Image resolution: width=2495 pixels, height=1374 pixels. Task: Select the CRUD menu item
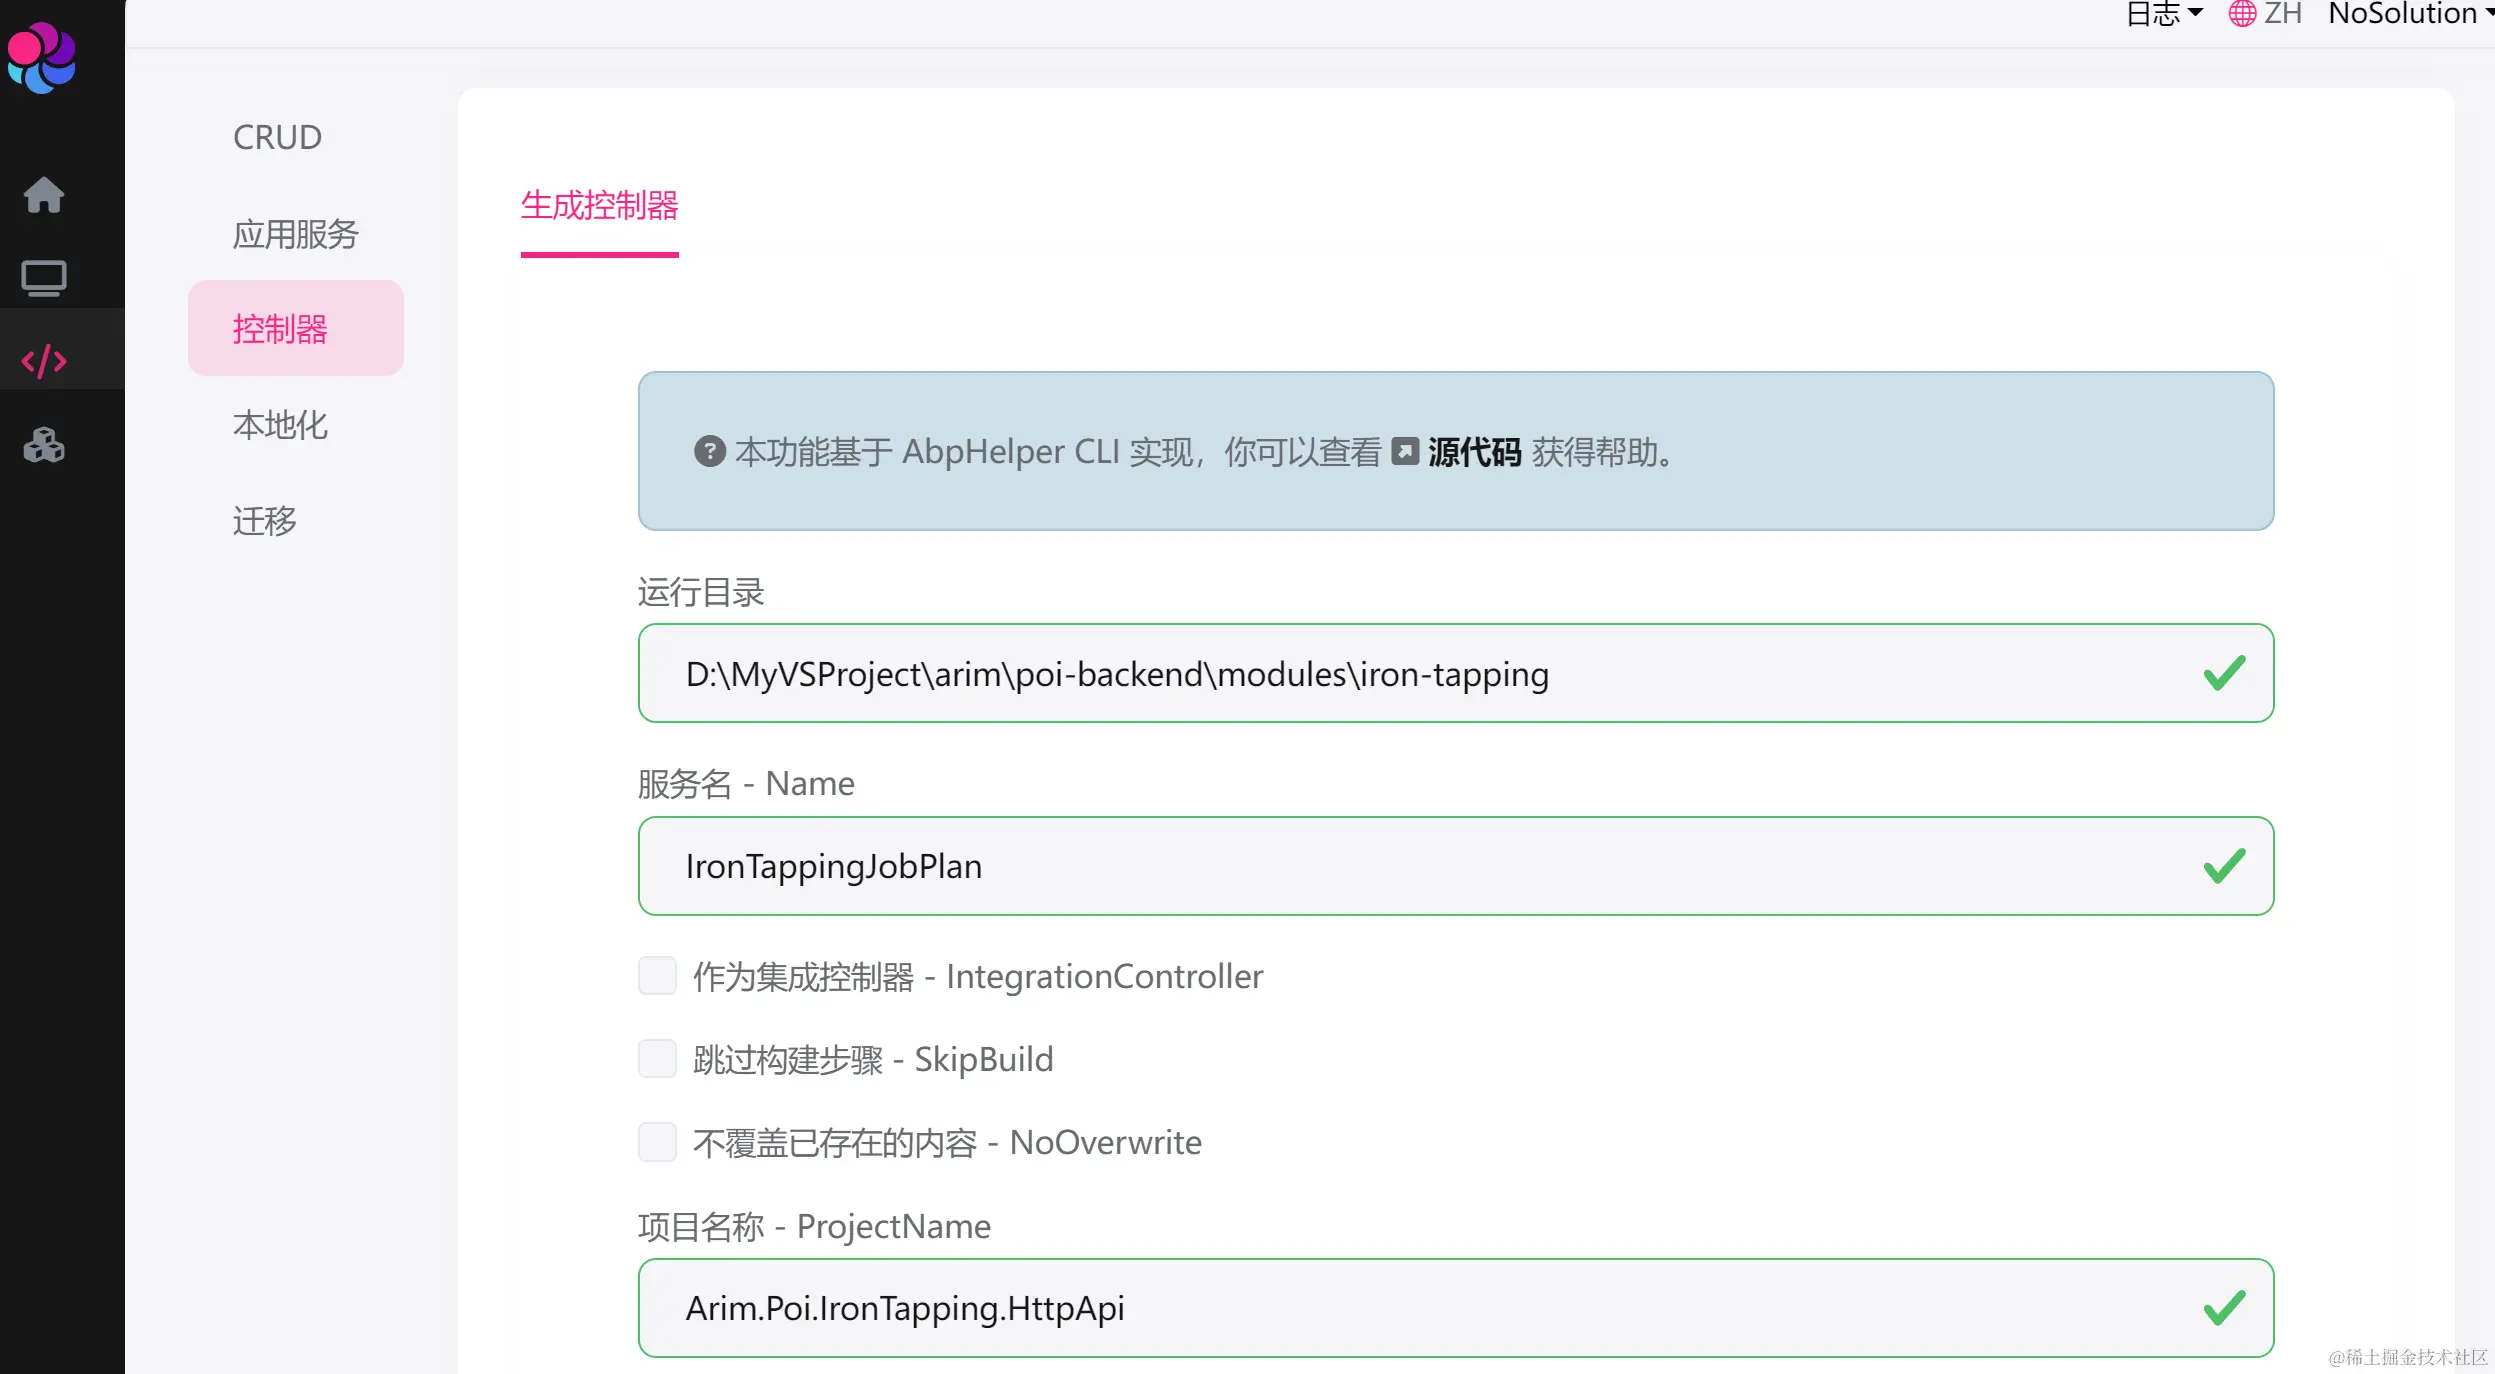(277, 137)
